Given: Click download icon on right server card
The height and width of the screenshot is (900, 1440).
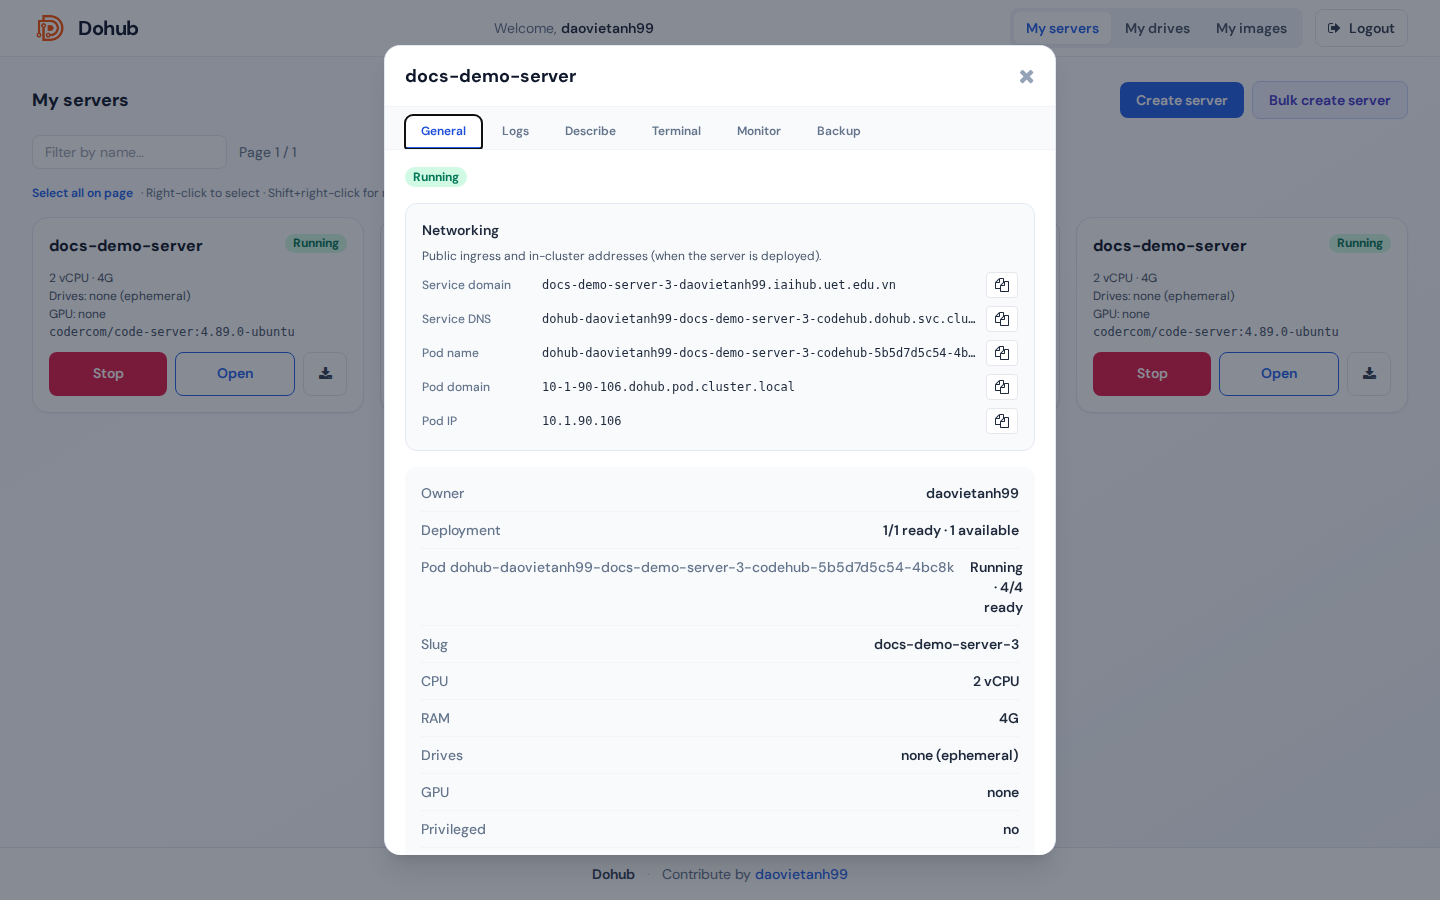Looking at the screenshot, I should coord(1369,374).
